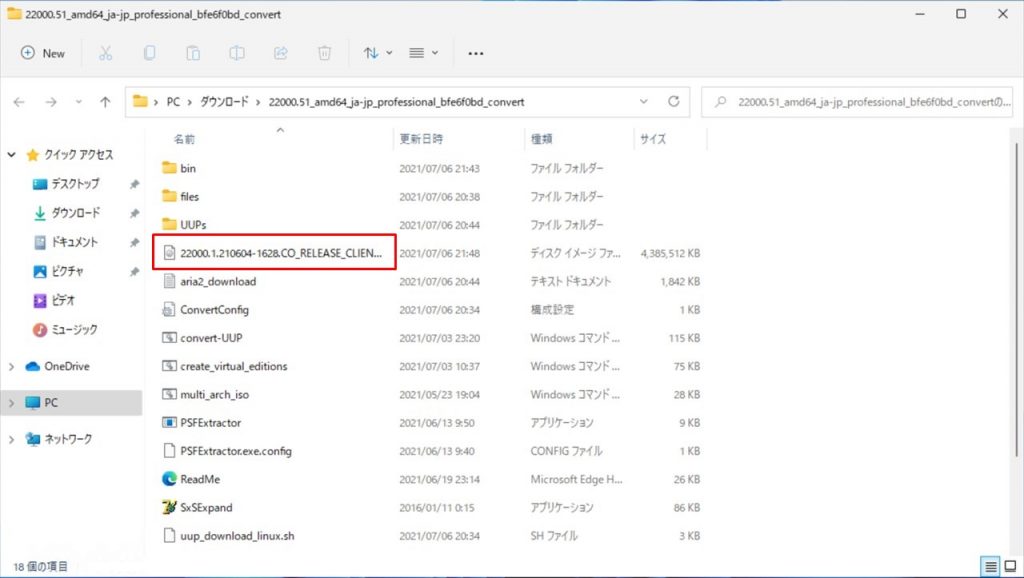Open ダウンロード in the sidebar
The height and width of the screenshot is (578, 1024).
tap(76, 213)
